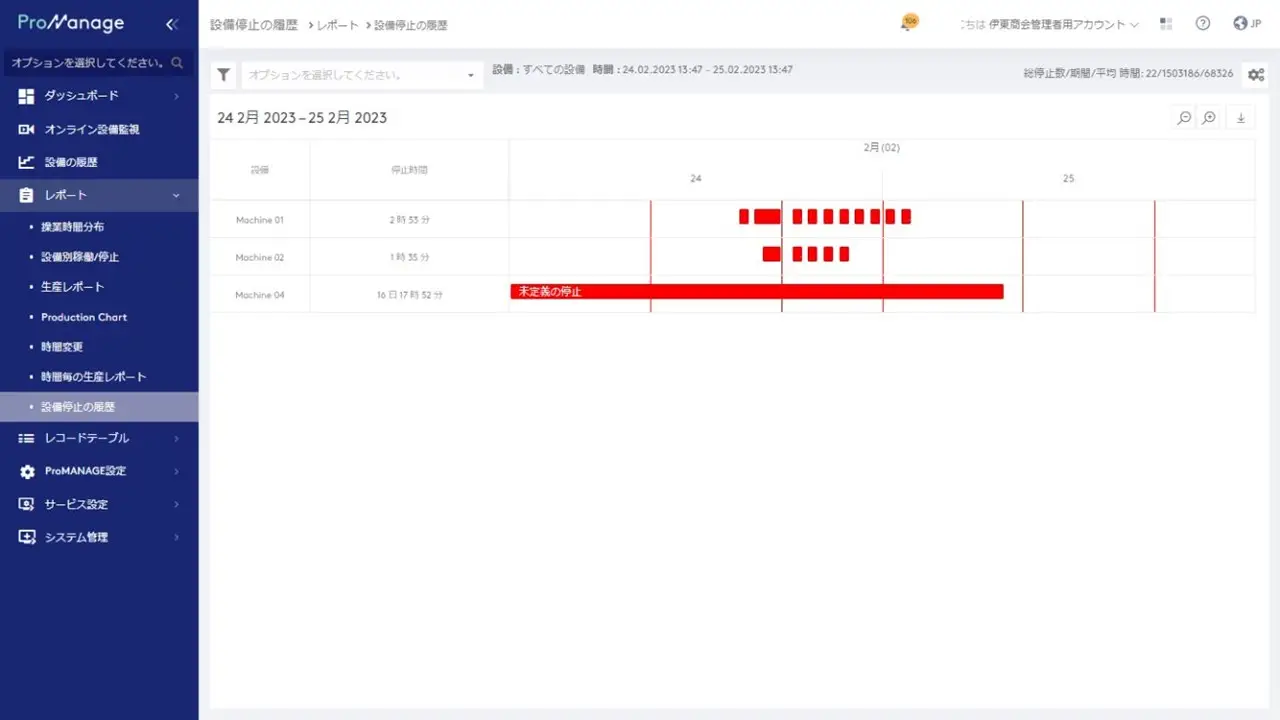Click the オンライン設備監視 camera icon
Screen dimensions: 1280x720
pos(27,129)
